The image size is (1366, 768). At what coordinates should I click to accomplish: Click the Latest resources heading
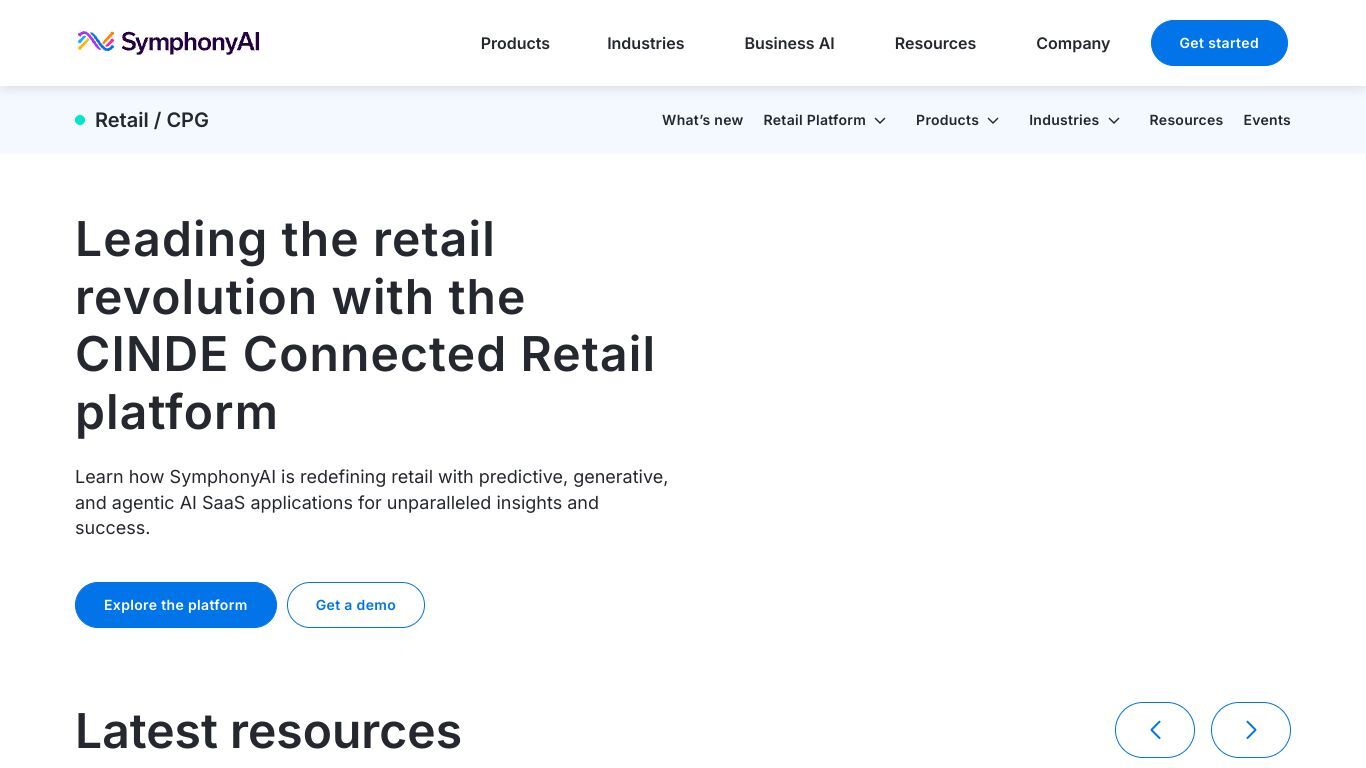pos(268,731)
